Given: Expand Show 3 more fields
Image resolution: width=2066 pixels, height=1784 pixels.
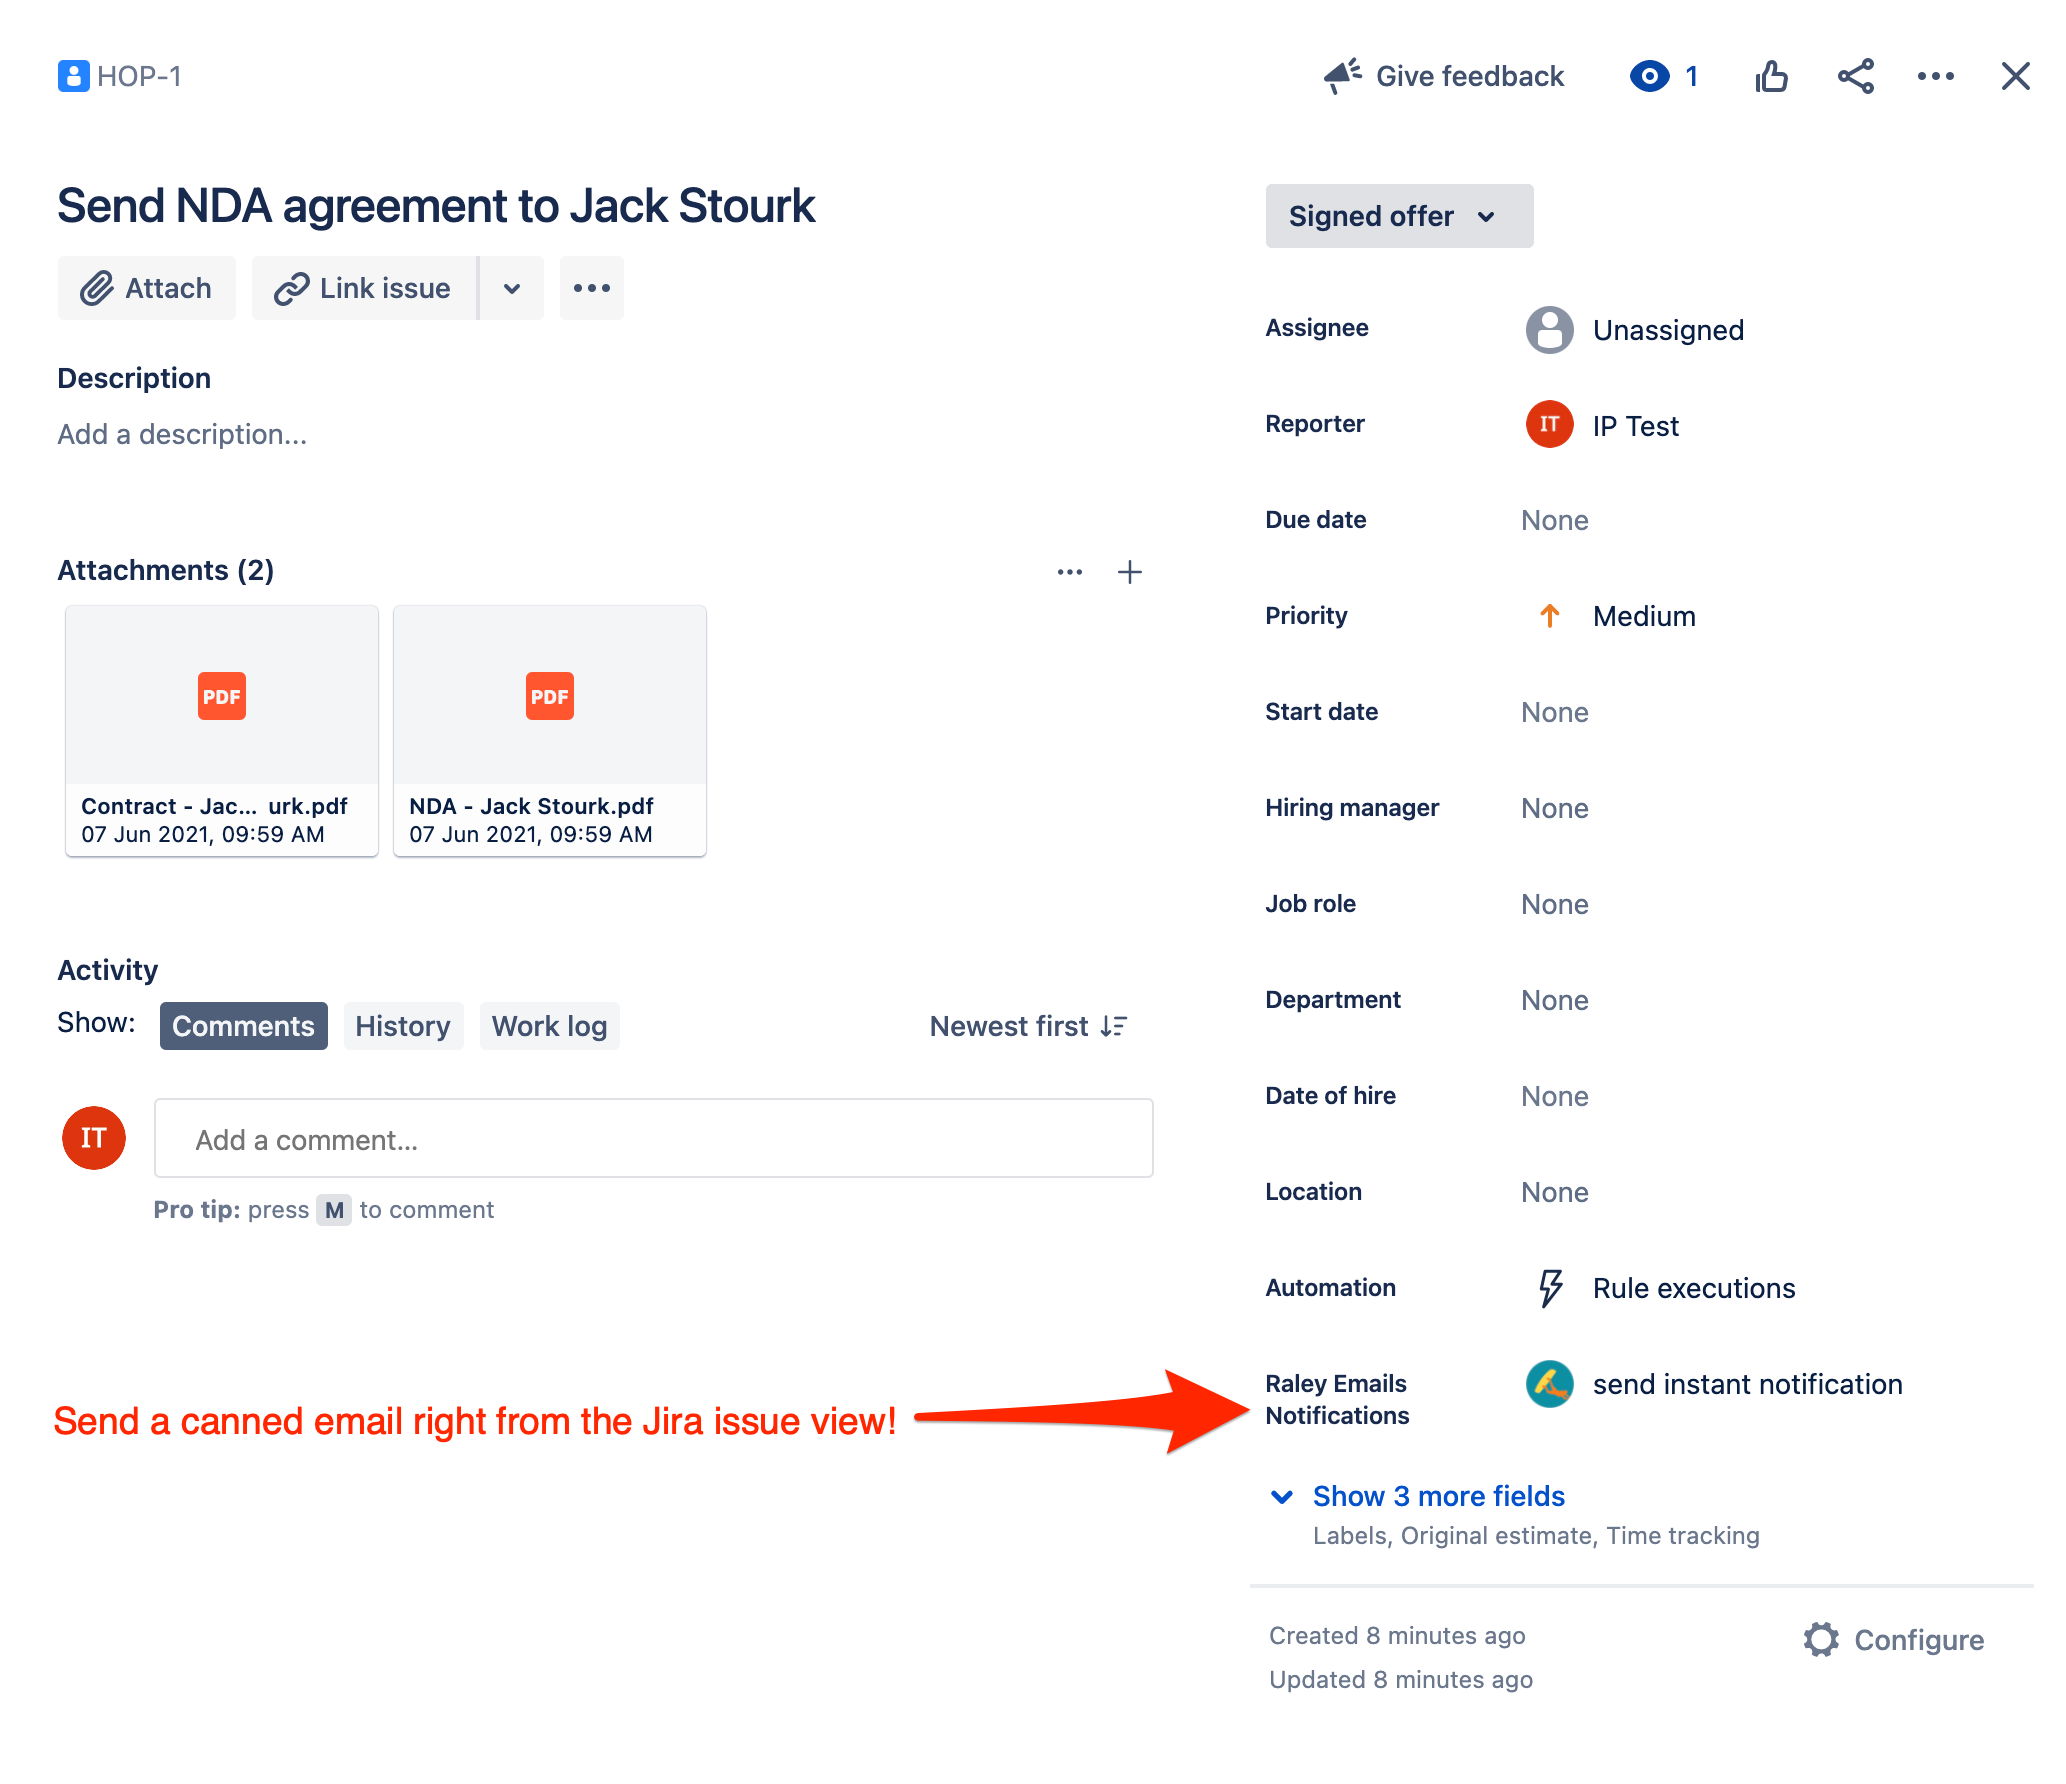Looking at the screenshot, I should tap(1438, 1496).
